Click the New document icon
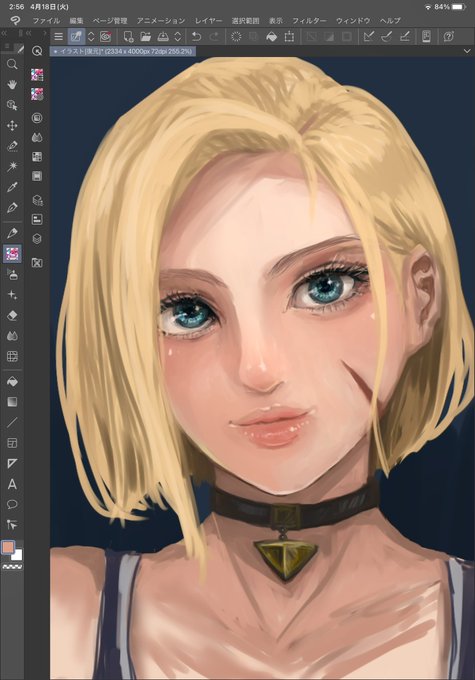 (x=128, y=36)
